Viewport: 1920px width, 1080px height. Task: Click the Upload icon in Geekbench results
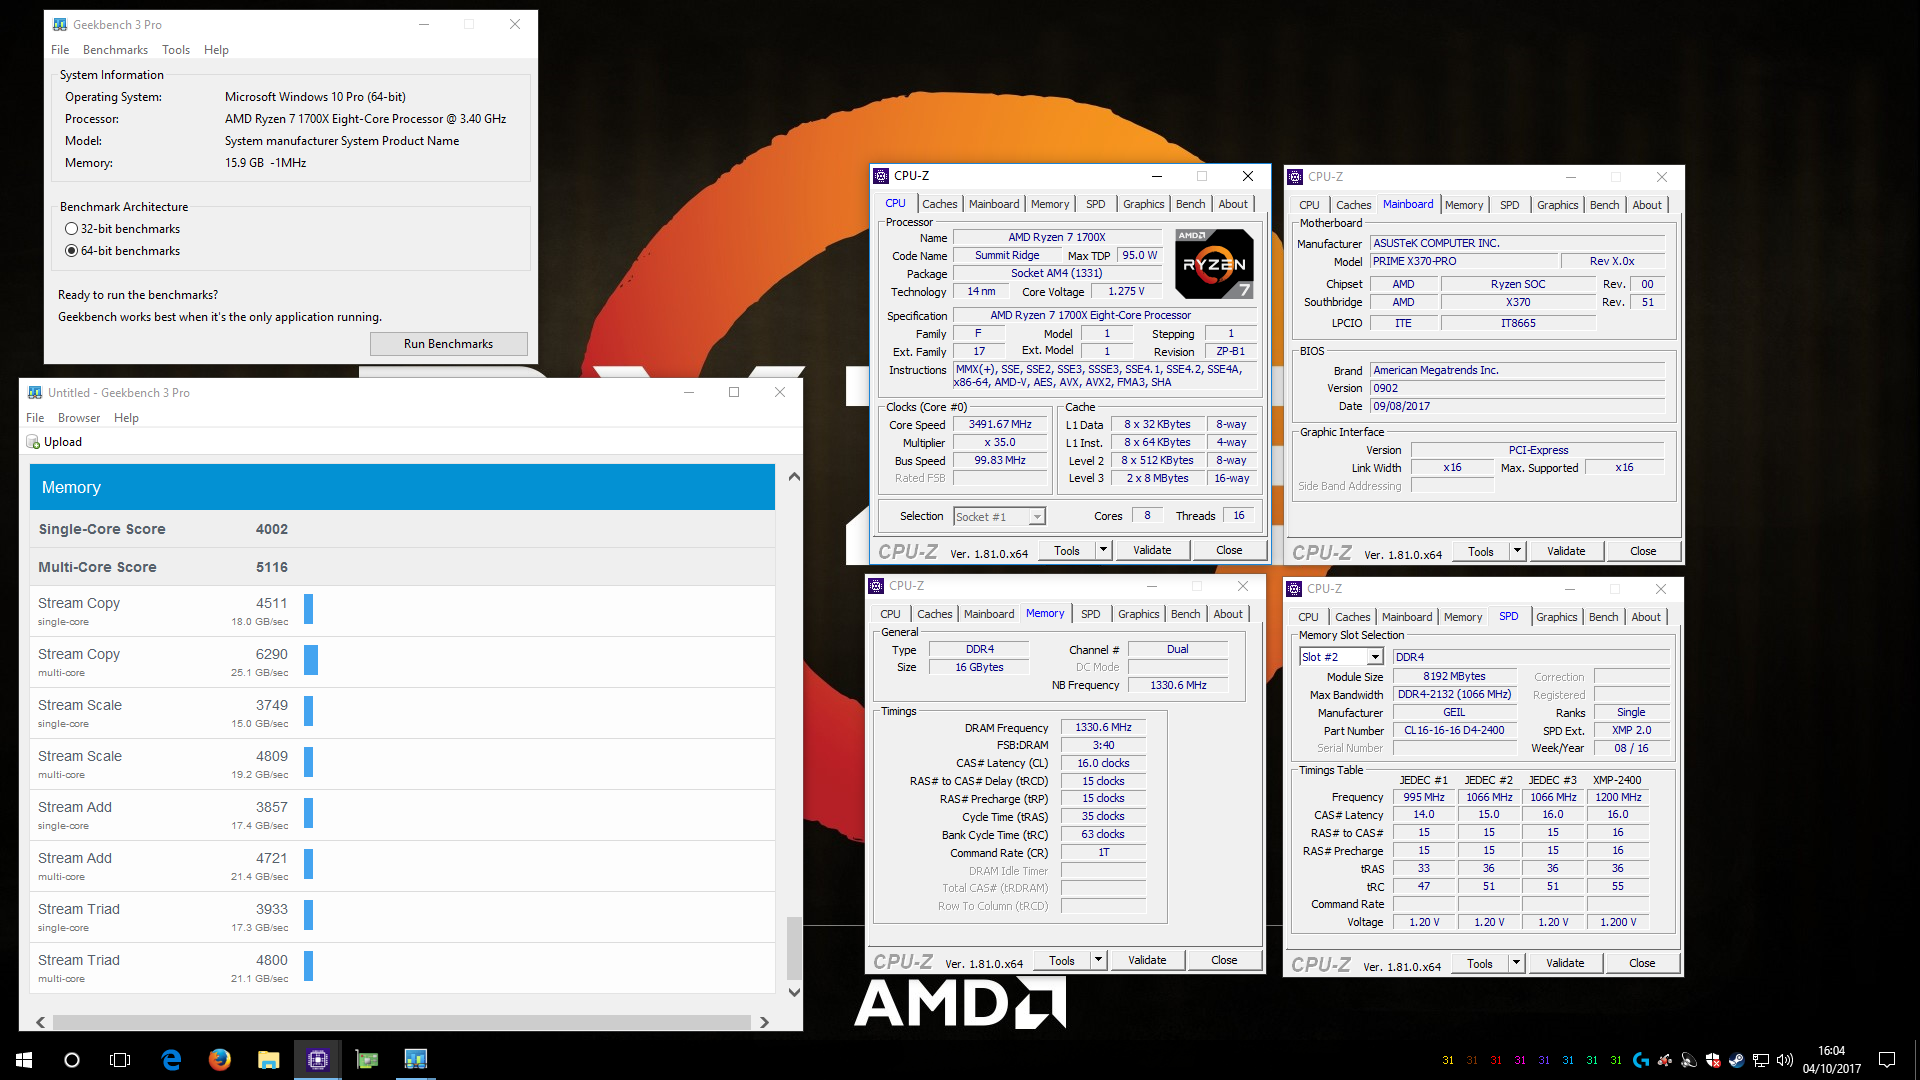tap(33, 442)
